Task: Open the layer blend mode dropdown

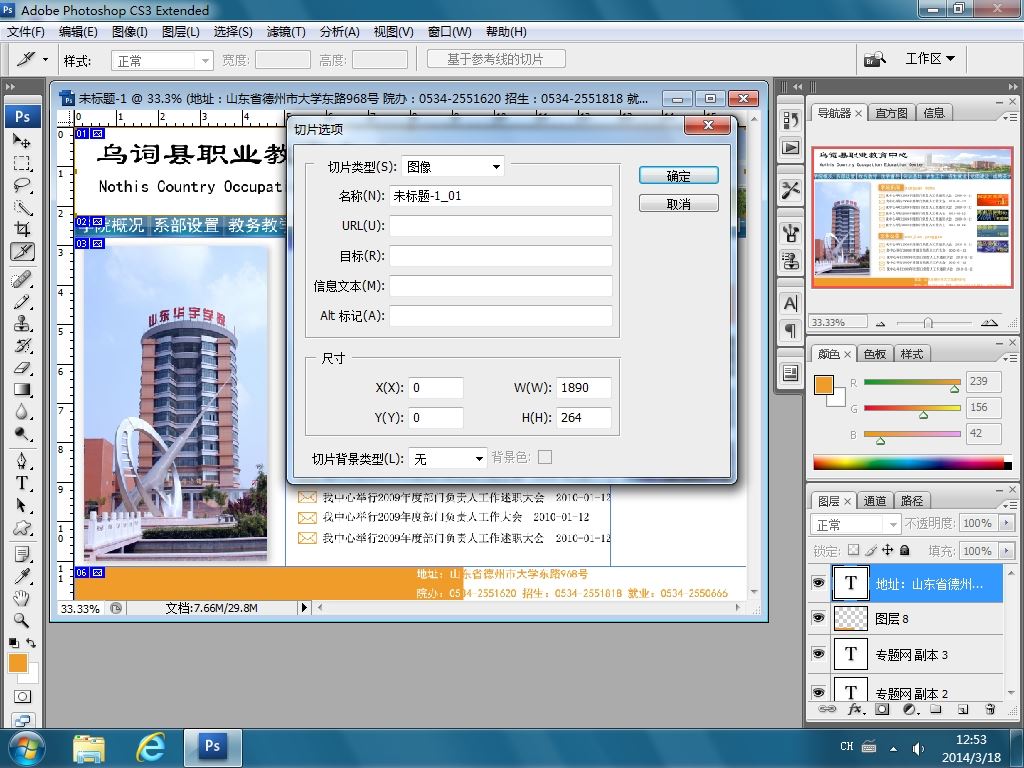Action: pyautogui.click(x=856, y=524)
